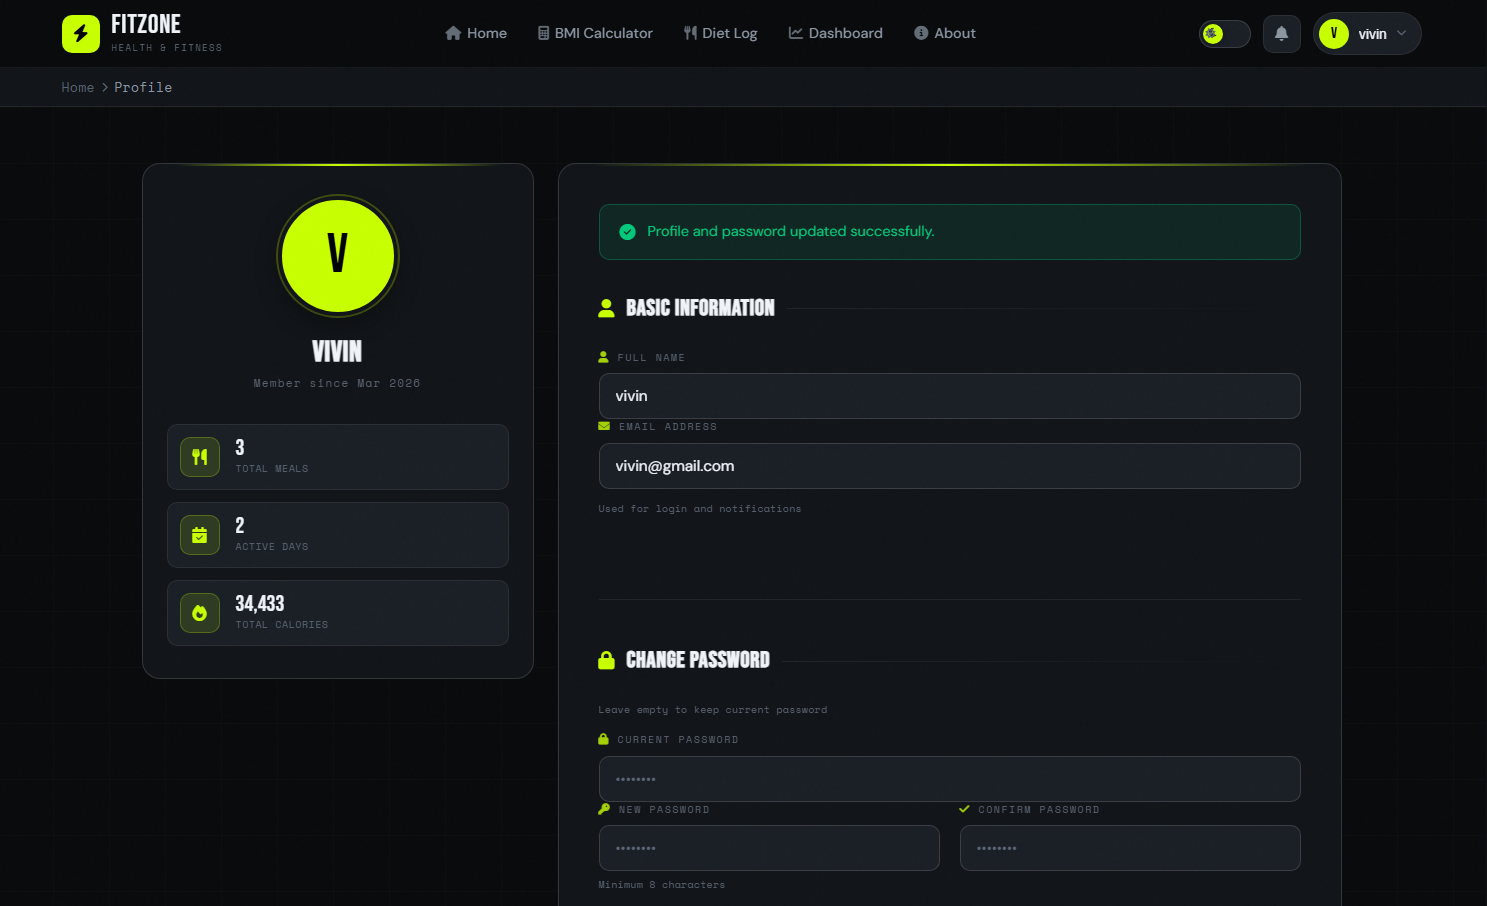Click the FitZone lightning bolt logo
The image size is (1487, 906).
tap(81, 34)
